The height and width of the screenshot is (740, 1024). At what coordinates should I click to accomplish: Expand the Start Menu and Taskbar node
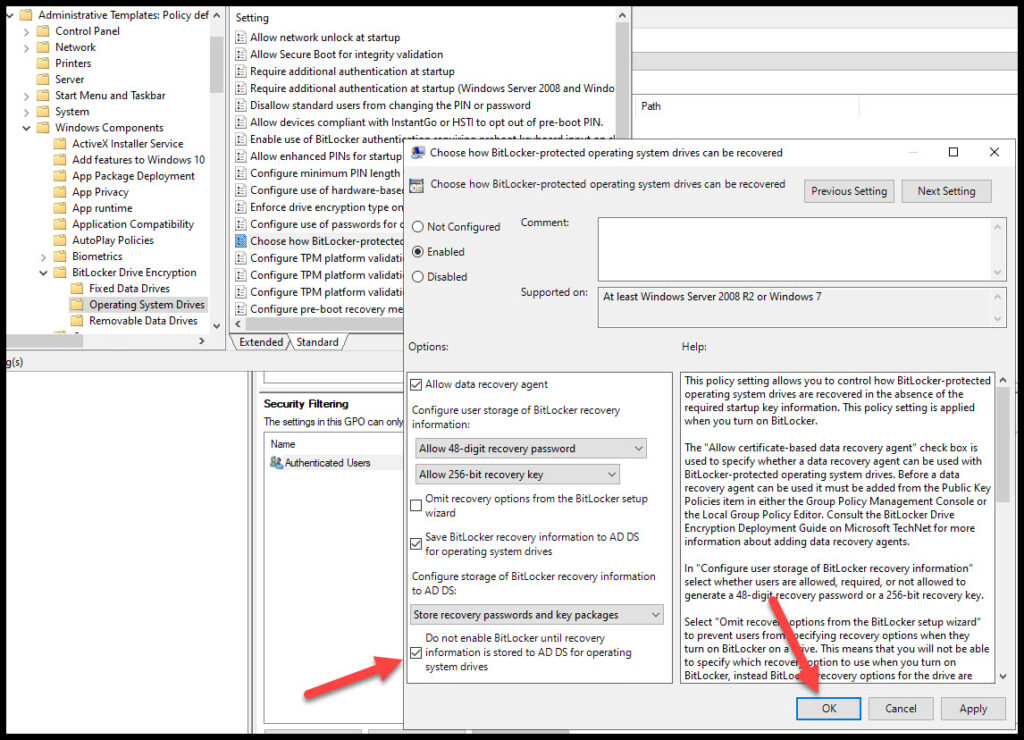point(26,96)
